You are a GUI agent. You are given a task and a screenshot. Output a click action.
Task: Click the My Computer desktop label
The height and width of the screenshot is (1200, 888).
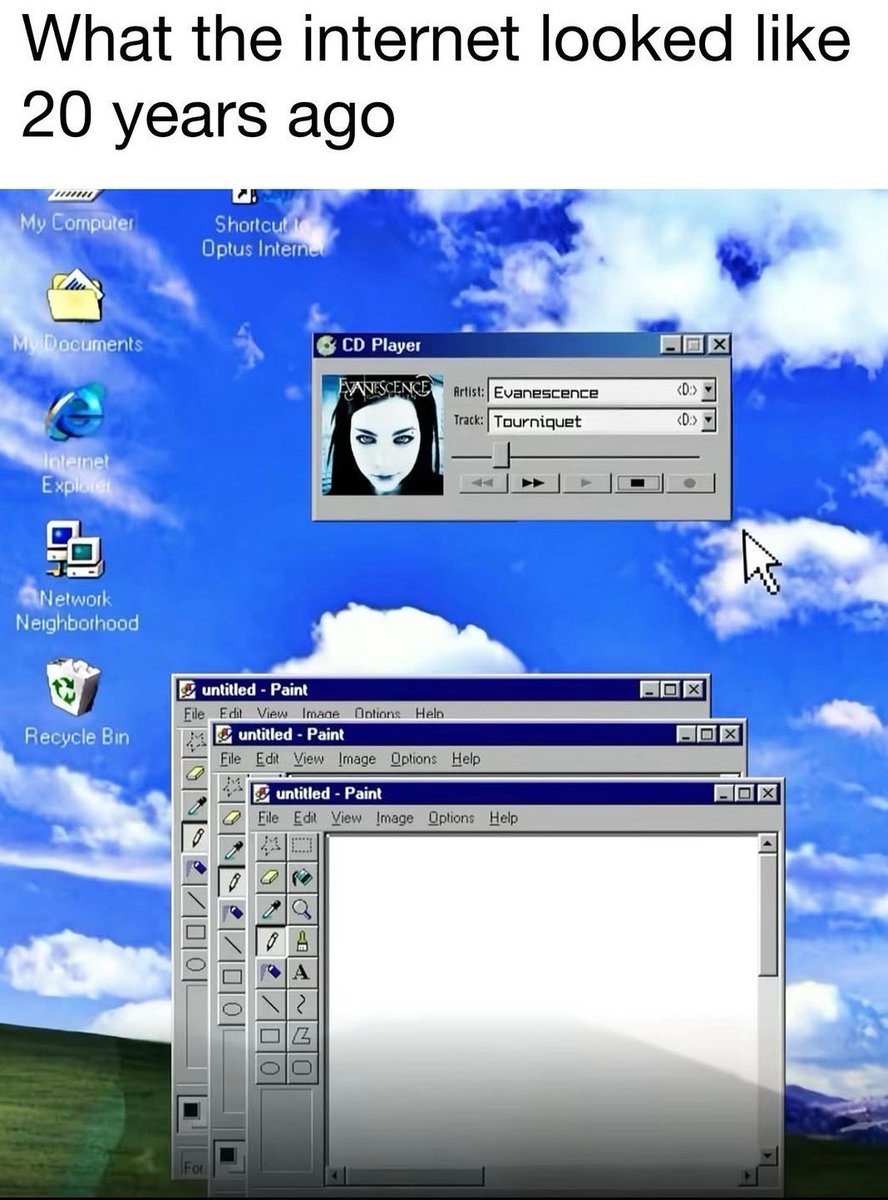coord(78,221)
